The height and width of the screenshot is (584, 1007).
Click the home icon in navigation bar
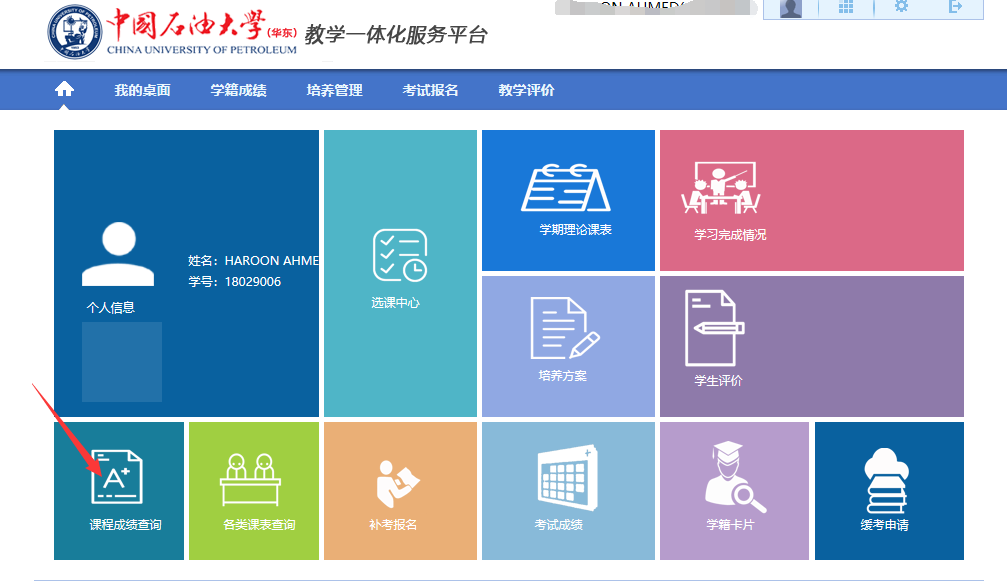pos(65,90)
